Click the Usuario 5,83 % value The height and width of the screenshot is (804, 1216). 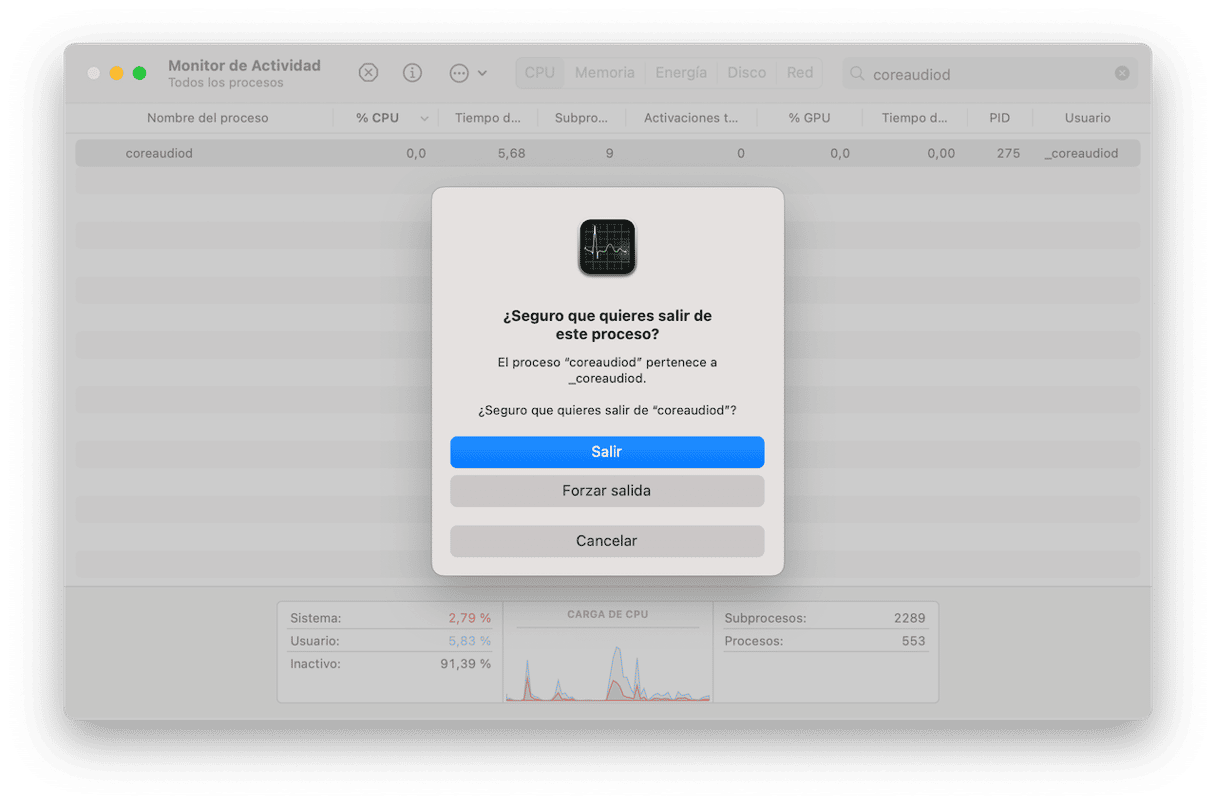469,641
